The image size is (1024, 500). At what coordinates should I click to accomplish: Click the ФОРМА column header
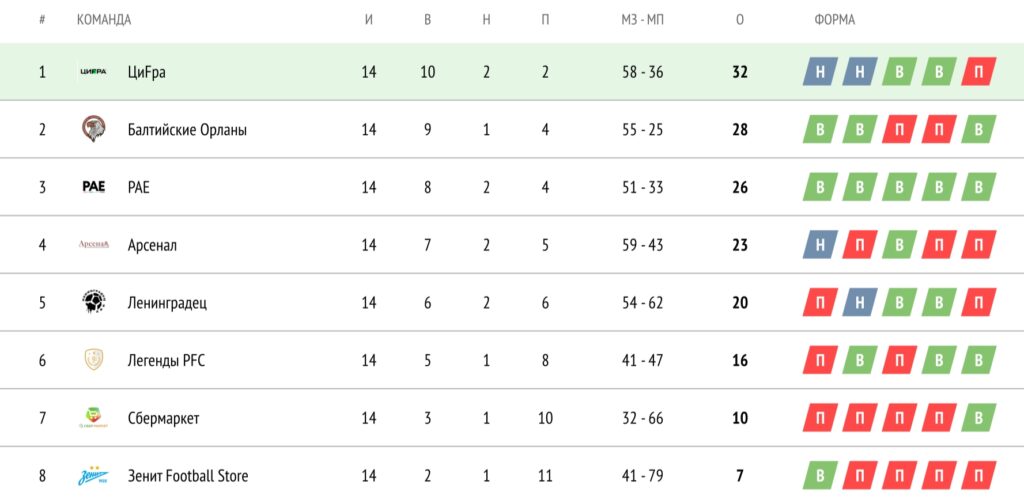click(x=835, y=20)
